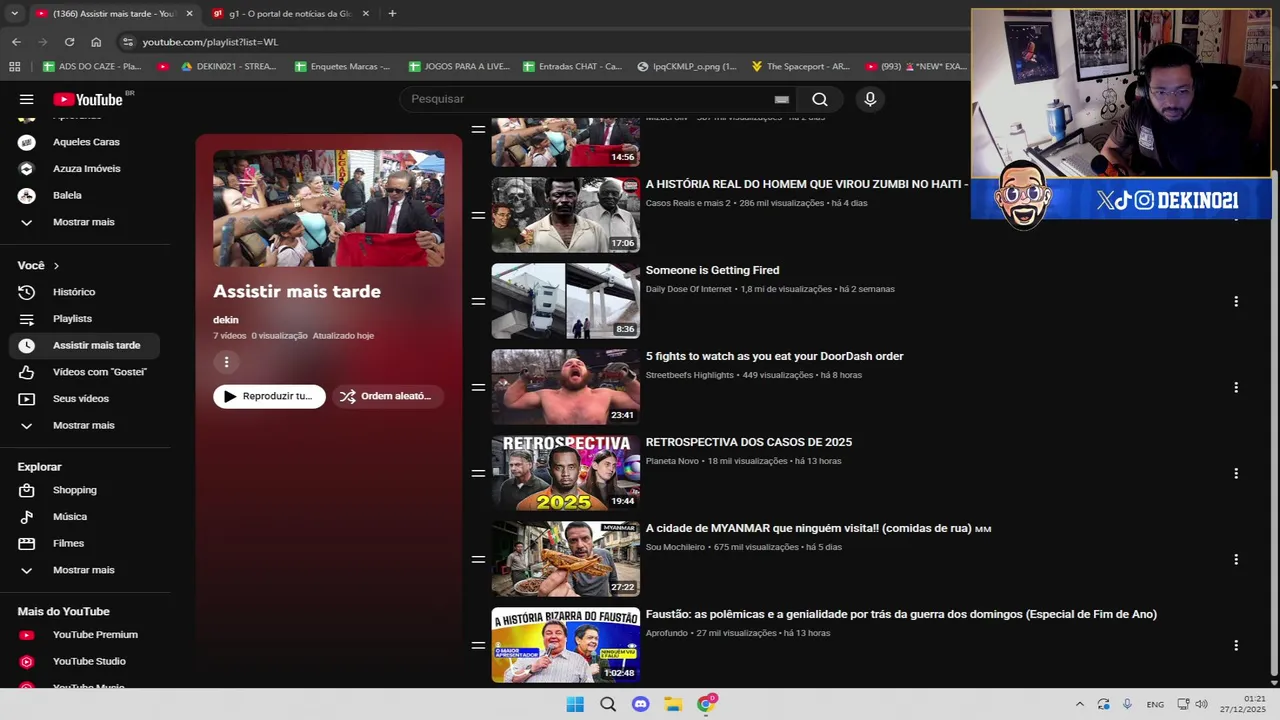Open File Explorer from taskbar

click(673, 704)
